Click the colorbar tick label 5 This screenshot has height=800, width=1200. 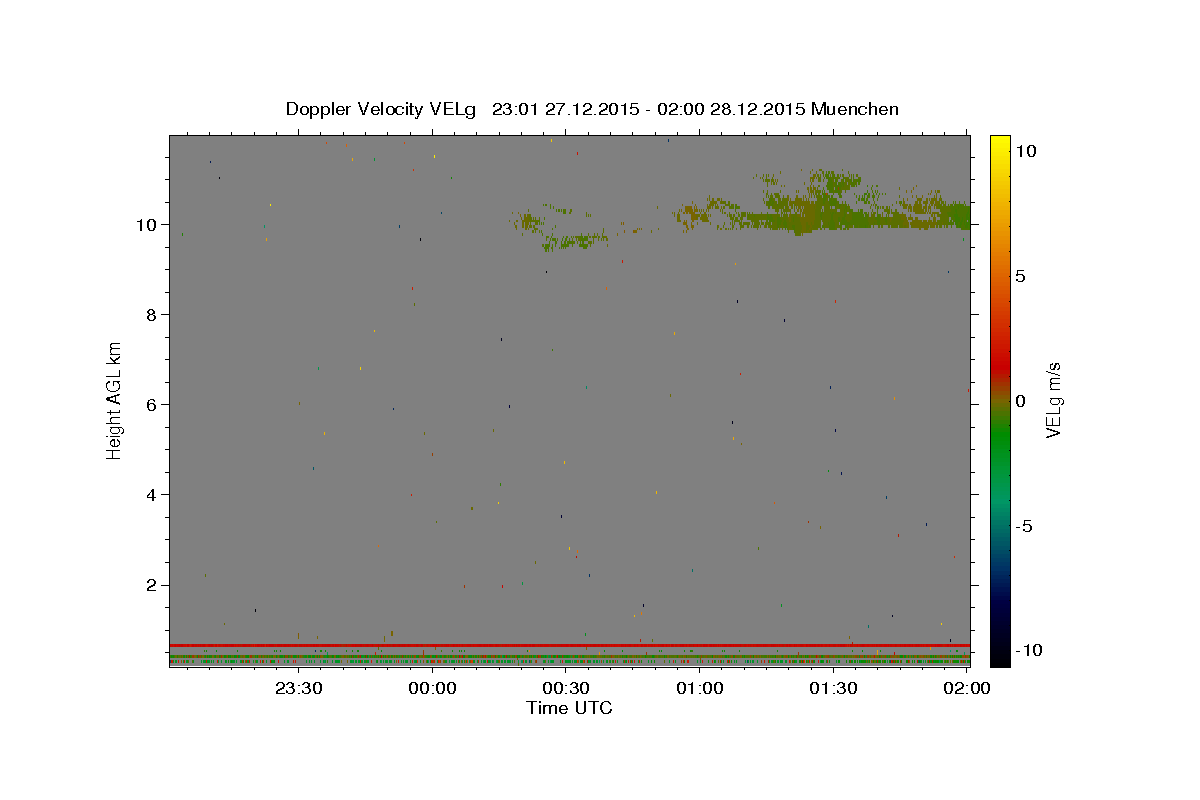(x=1021, y=276)
